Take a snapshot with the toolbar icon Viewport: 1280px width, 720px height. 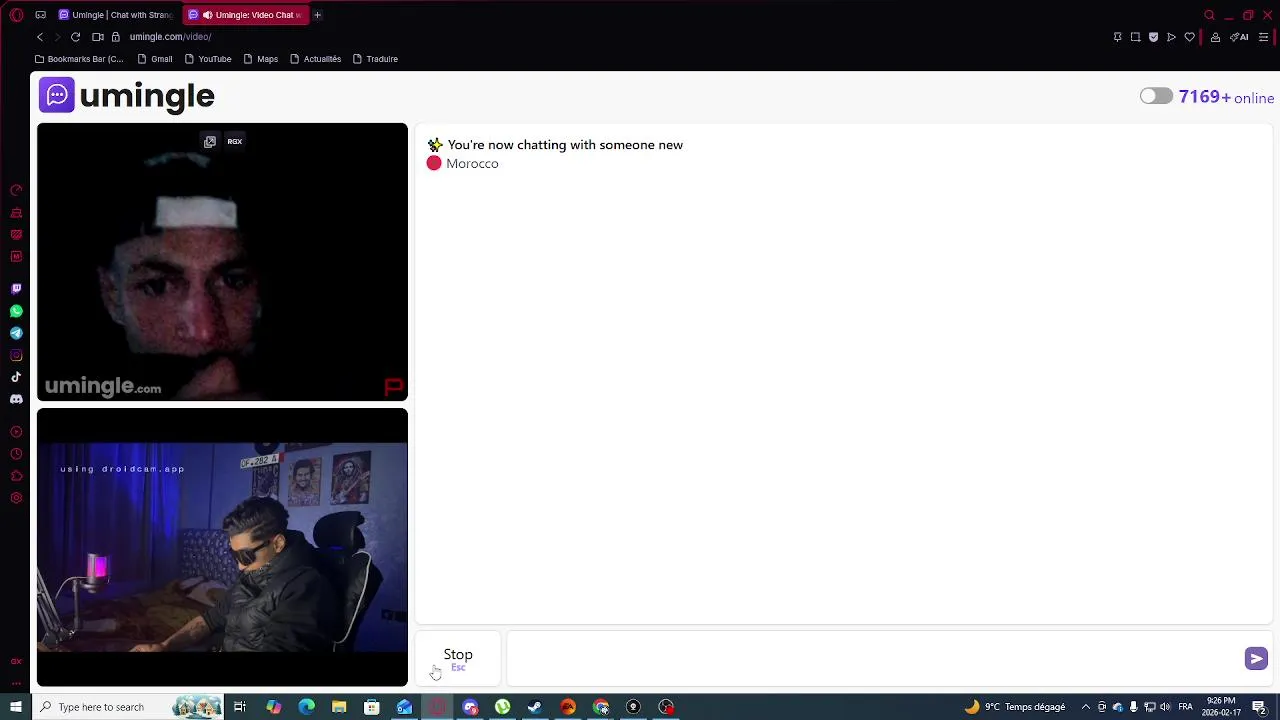click(x=1135, y=37)
